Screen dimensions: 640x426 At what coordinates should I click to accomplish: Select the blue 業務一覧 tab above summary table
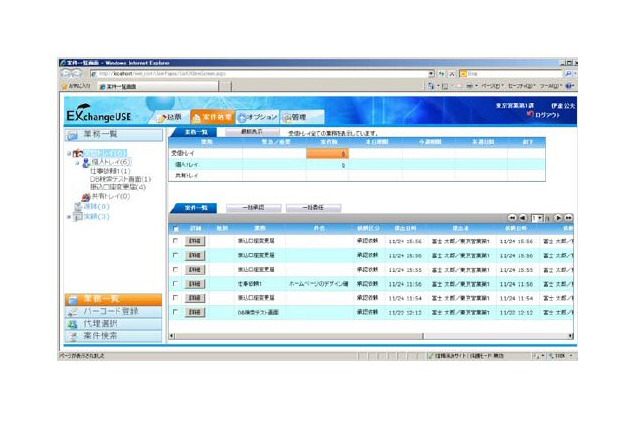click(195, 132)
